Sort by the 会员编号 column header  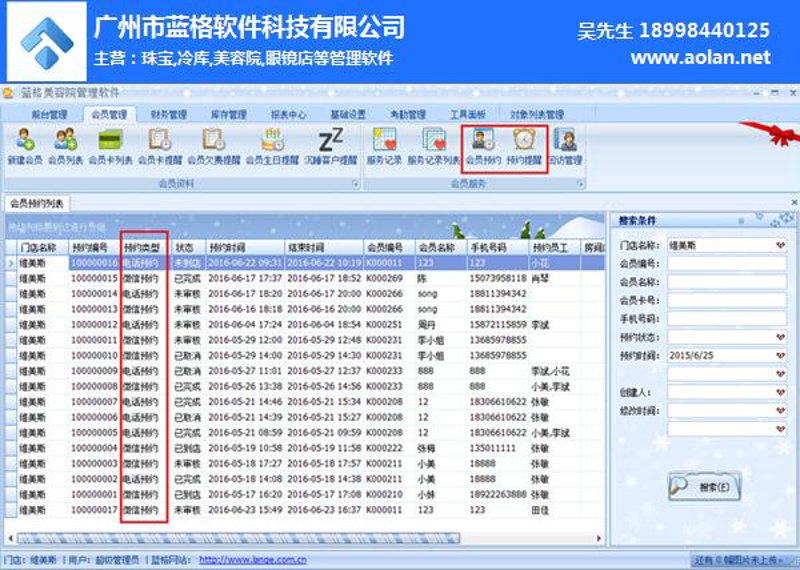pyautogui.click(x=389, y=247)
